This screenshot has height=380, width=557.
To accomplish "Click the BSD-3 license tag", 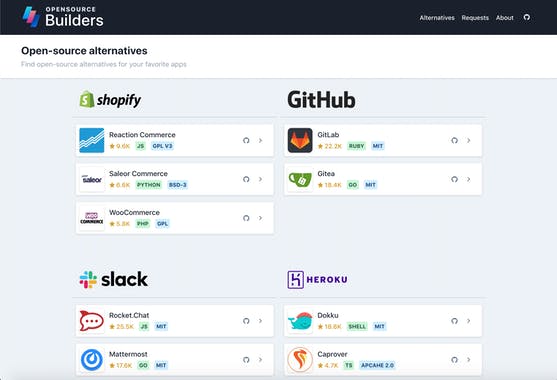I will click(x=178, y=185).
